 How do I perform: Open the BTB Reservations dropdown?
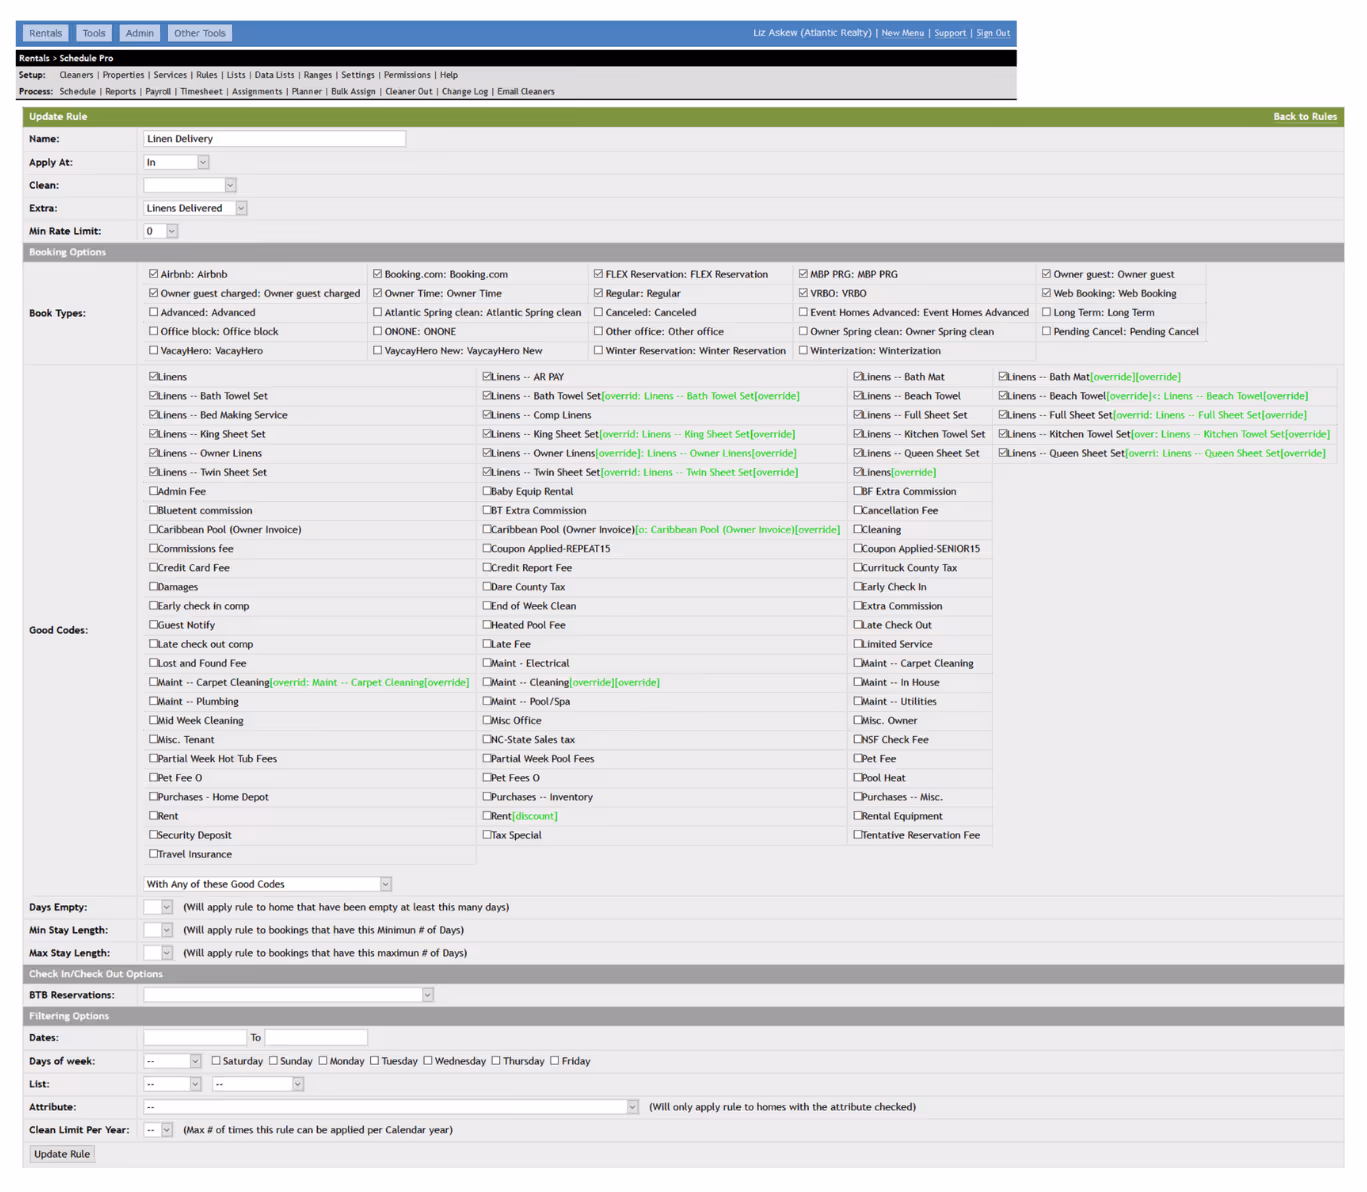coord(288,995)
